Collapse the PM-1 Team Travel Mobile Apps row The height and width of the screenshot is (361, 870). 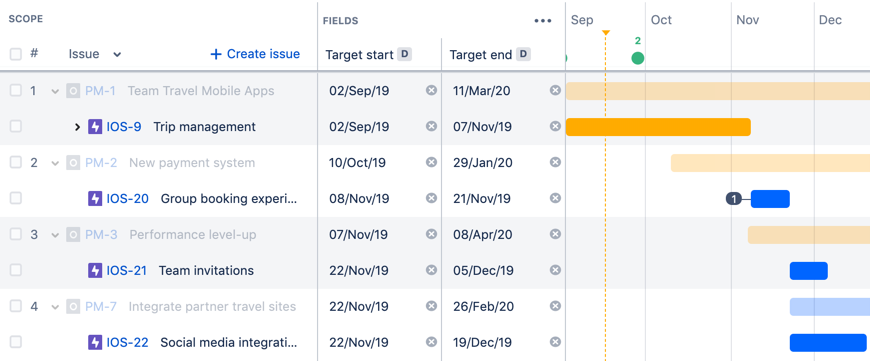pyautogui.click(x=55, y=91)
